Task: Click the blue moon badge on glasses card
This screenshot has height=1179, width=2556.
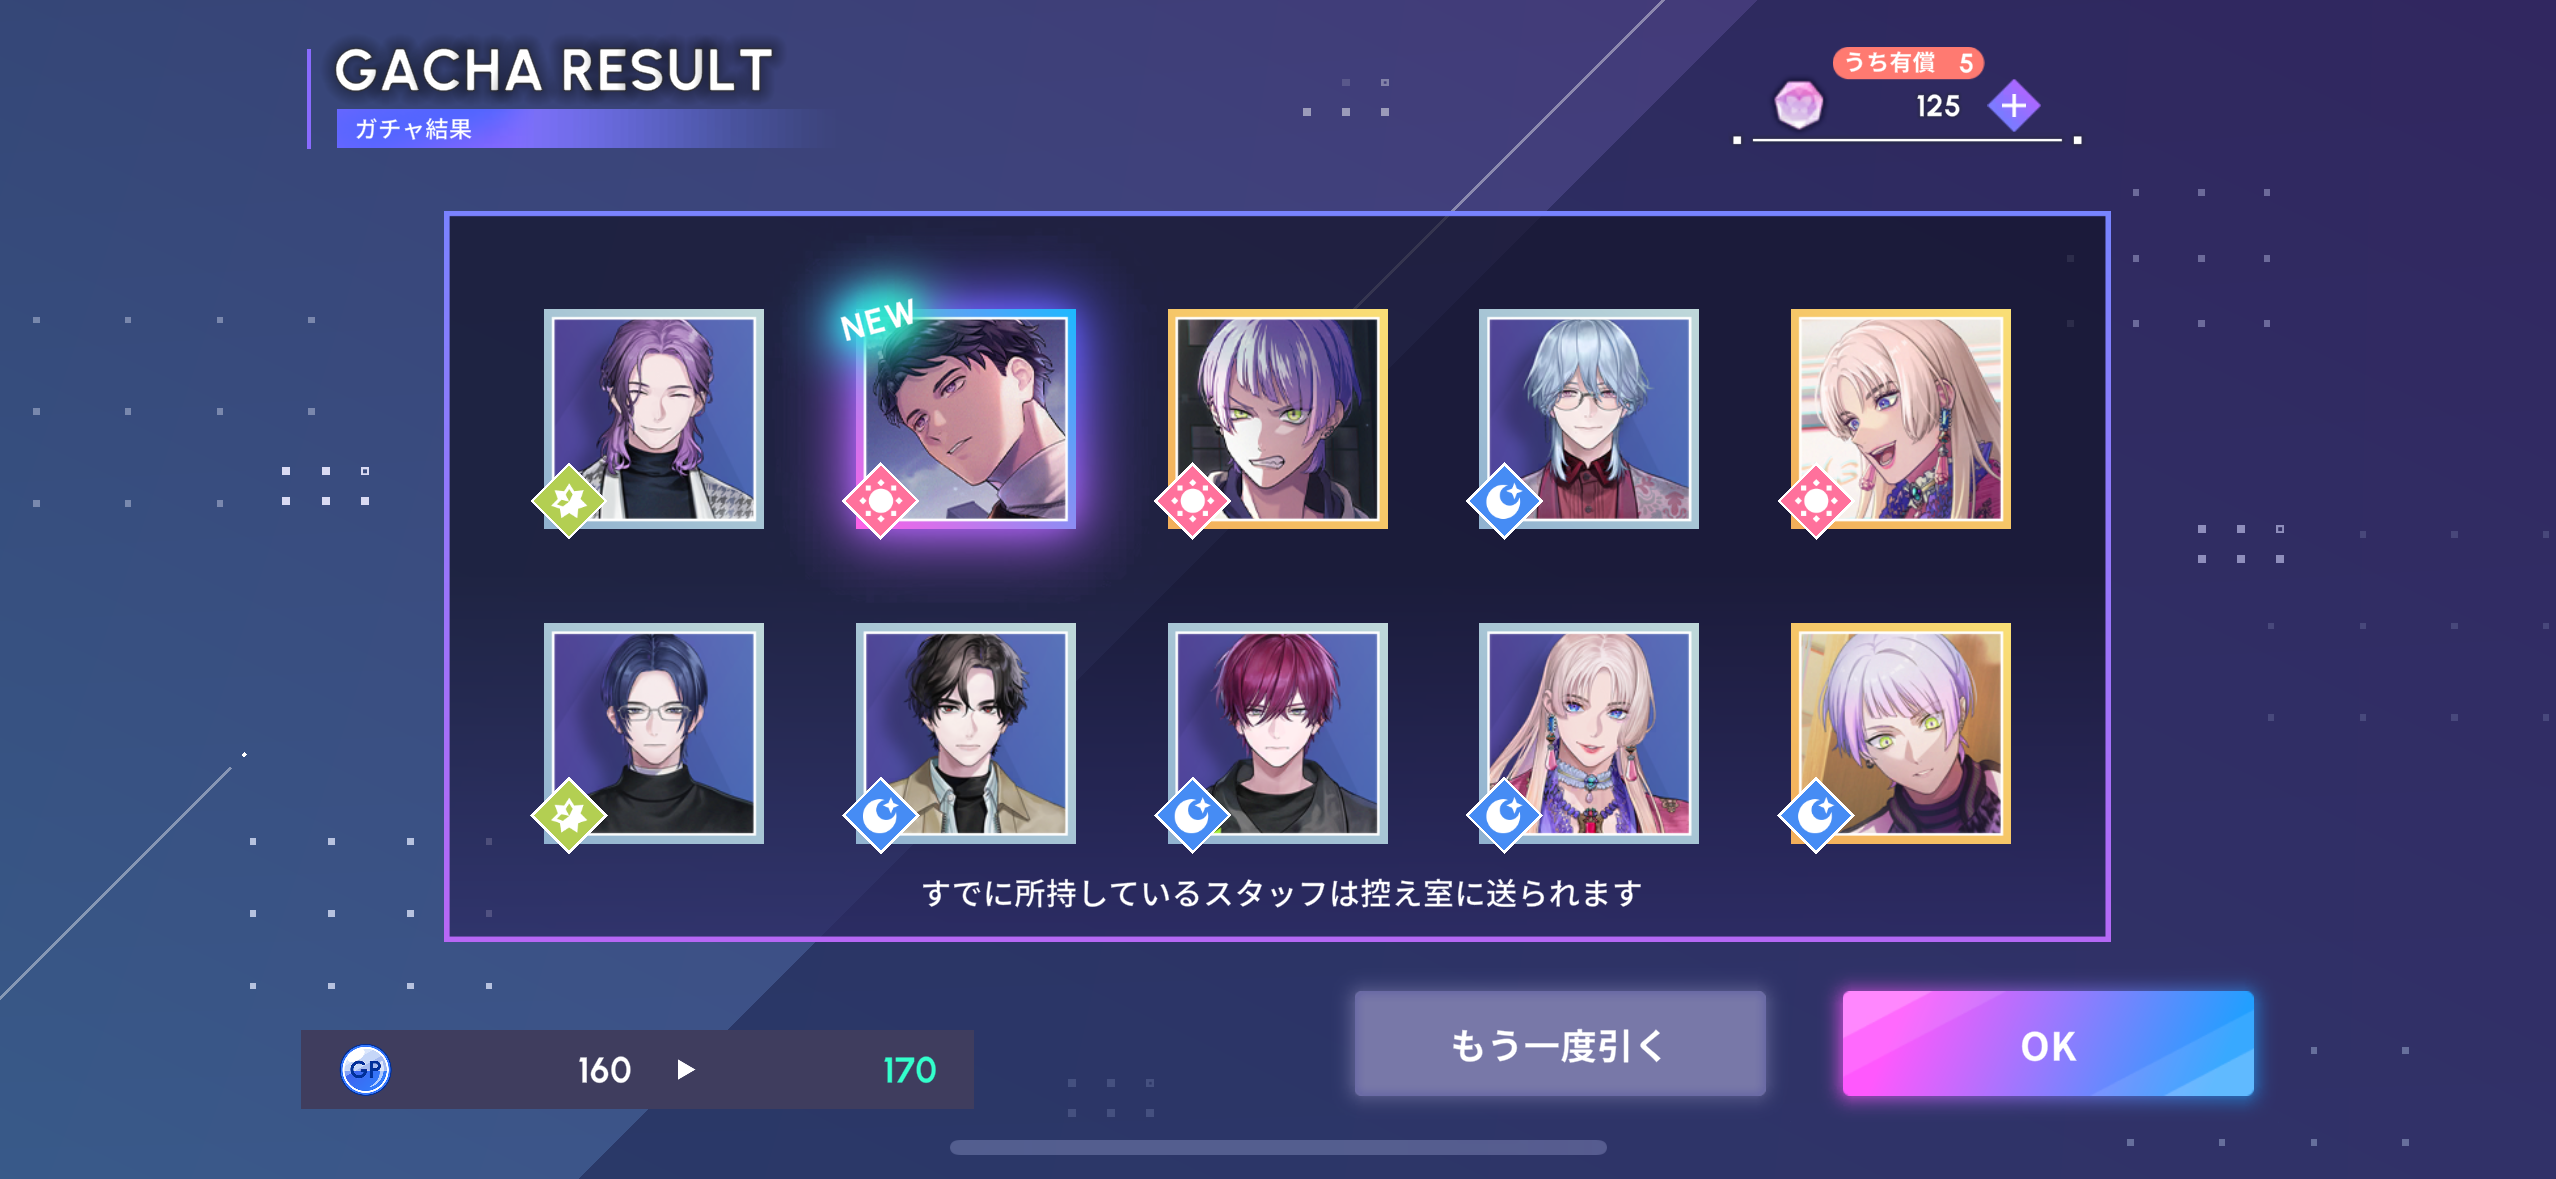Action: (1504, 501)
